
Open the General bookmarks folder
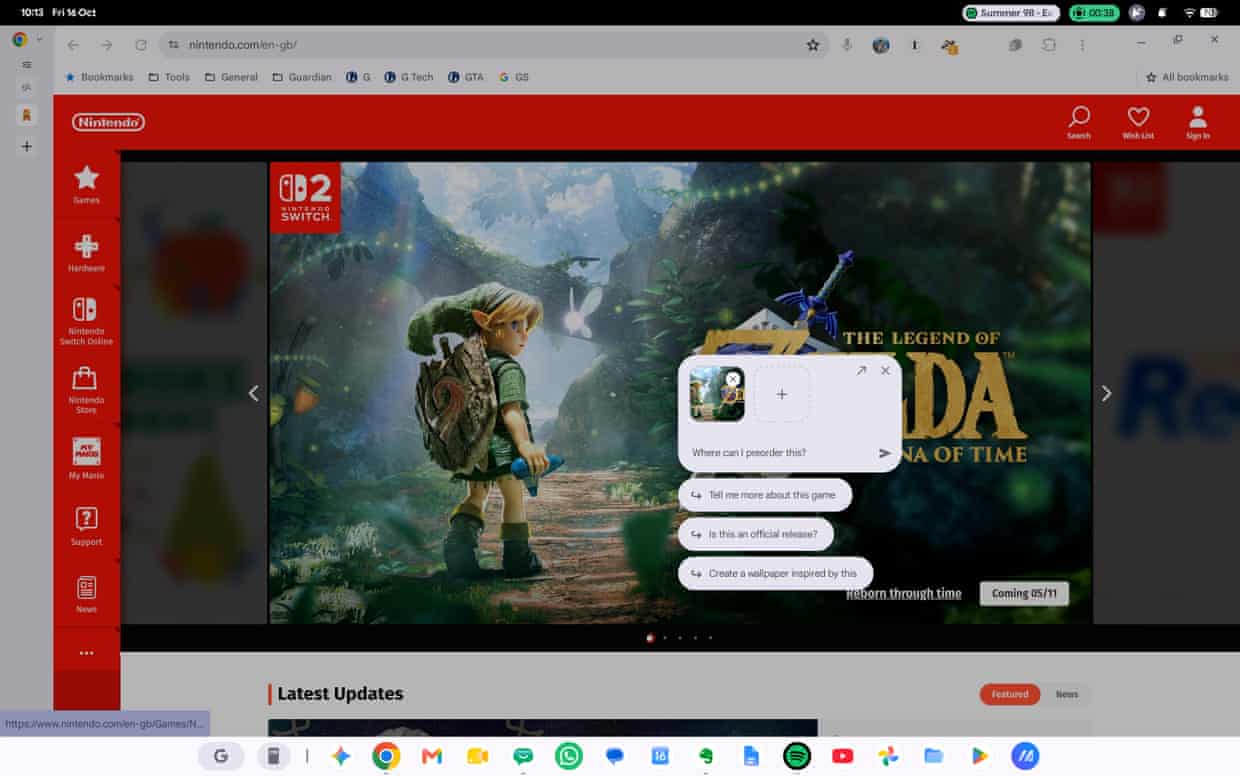point(230,77)
